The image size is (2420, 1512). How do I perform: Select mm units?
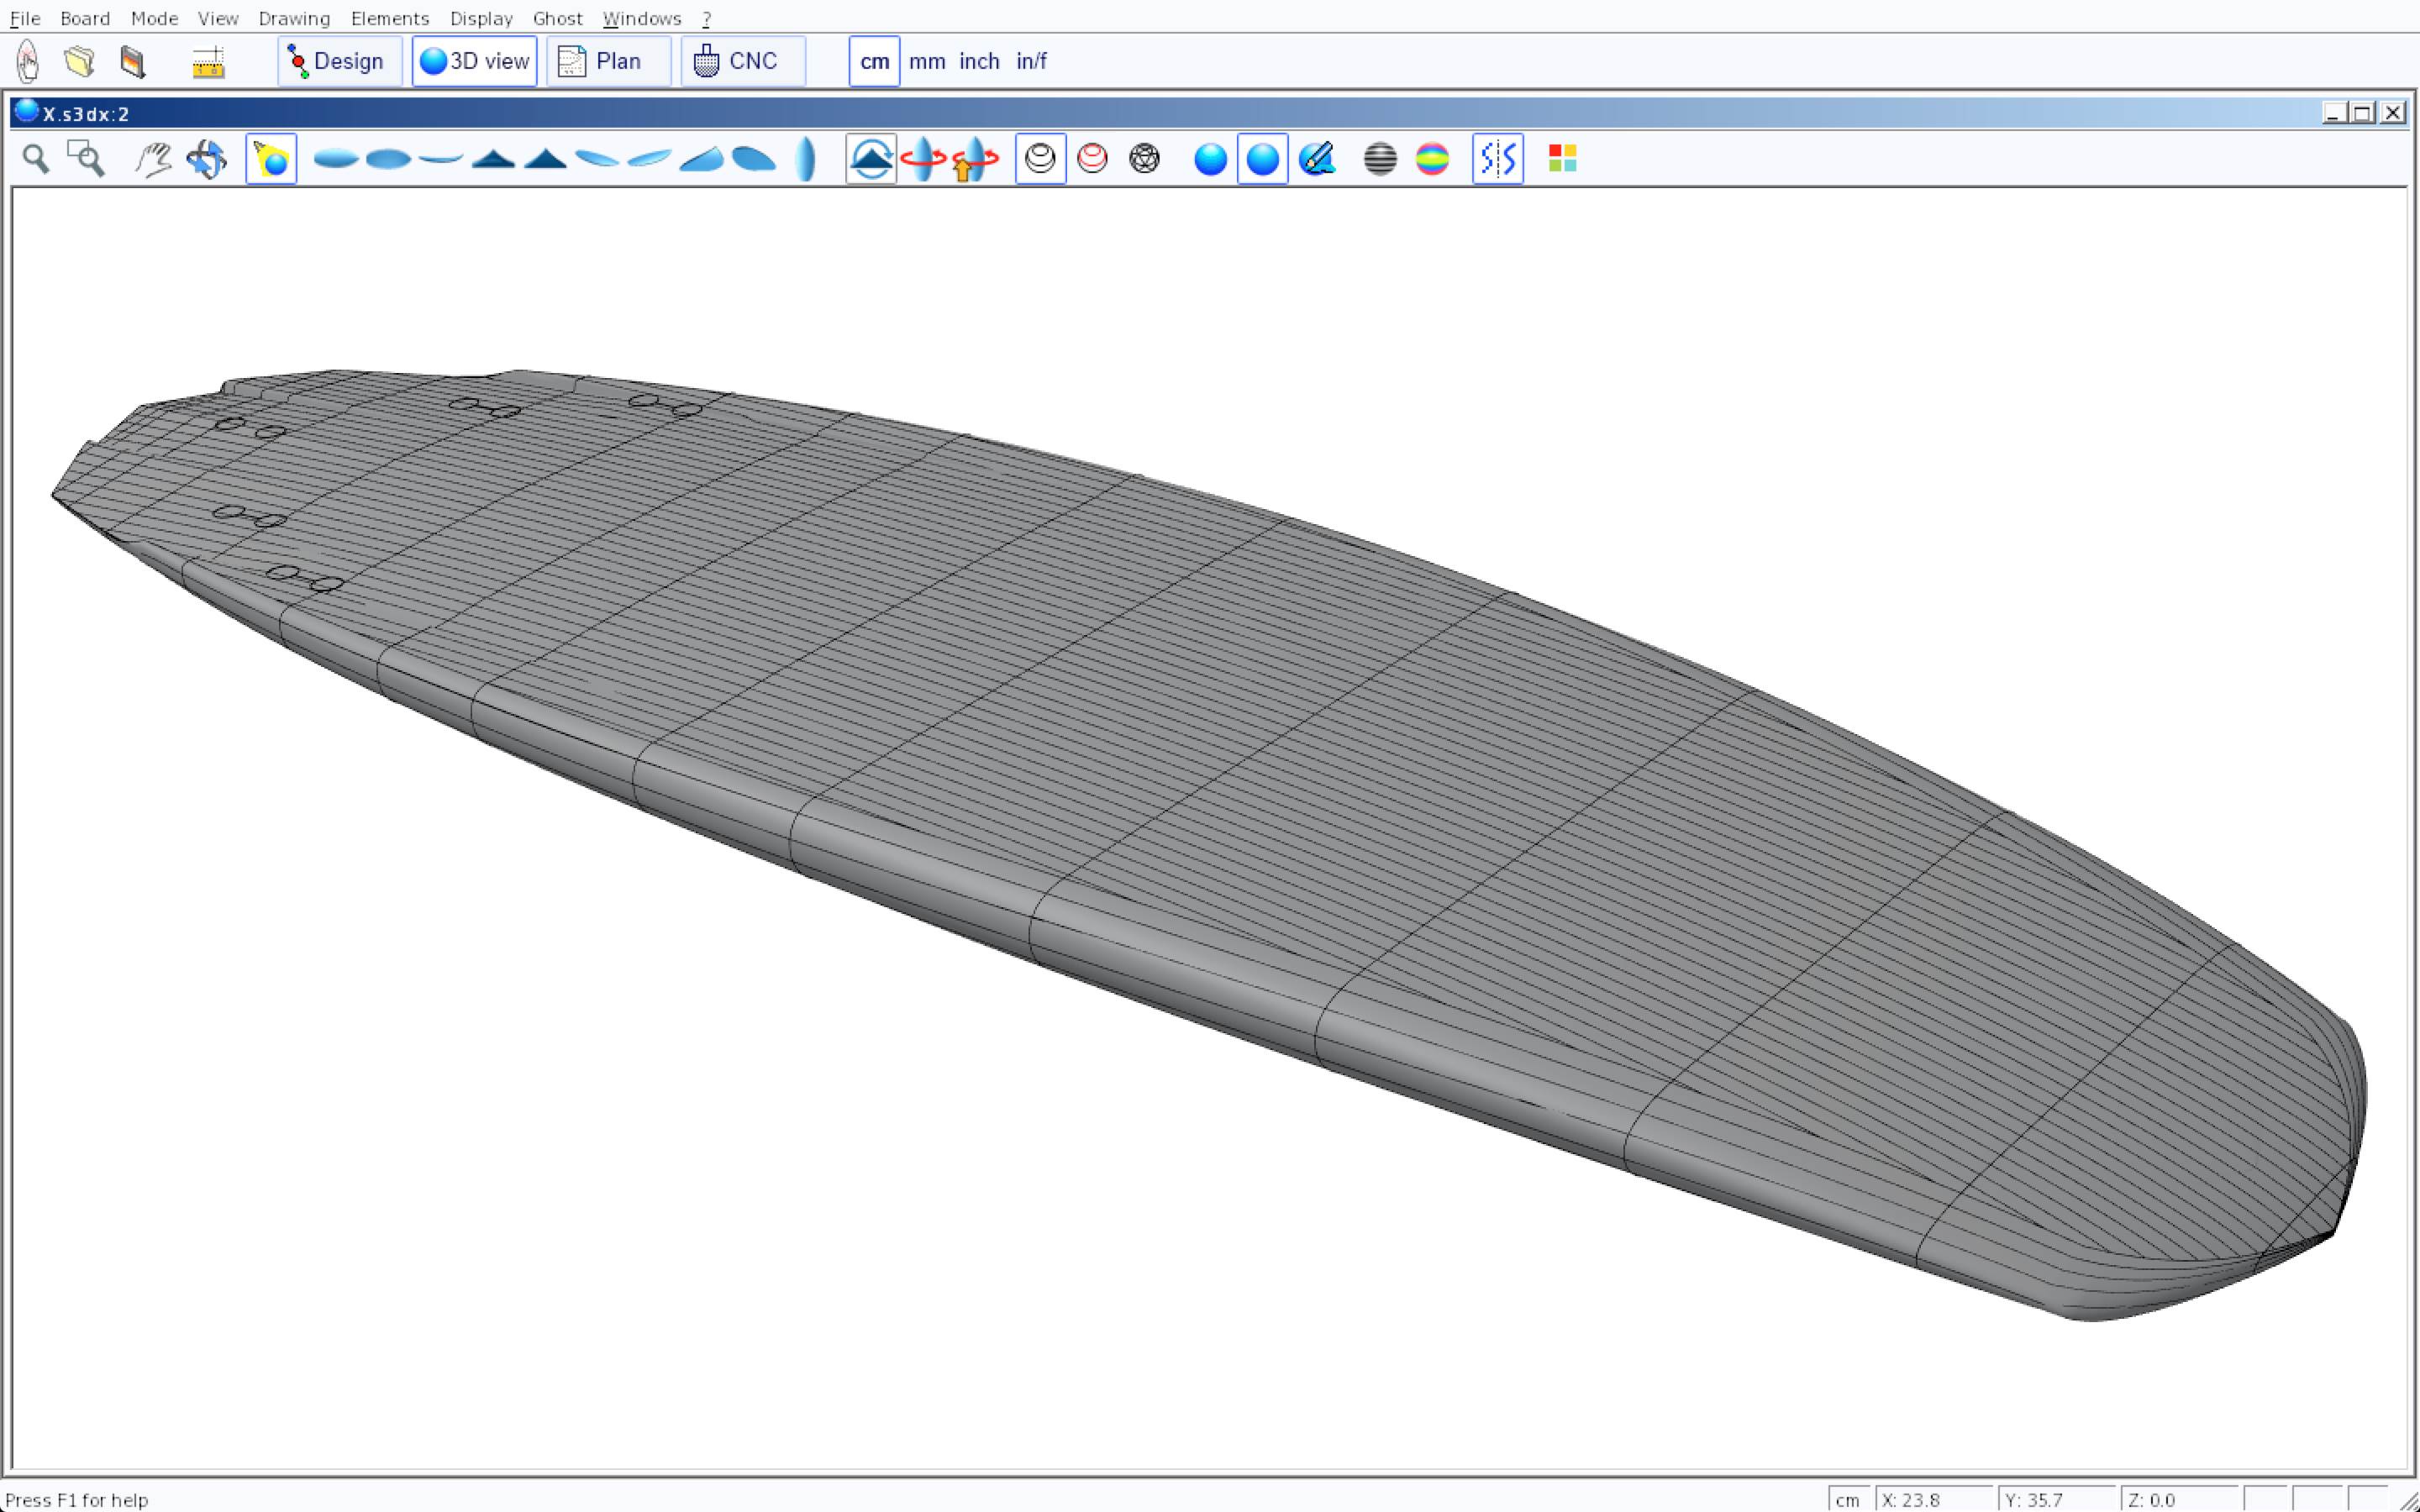(x=927, y=61)
